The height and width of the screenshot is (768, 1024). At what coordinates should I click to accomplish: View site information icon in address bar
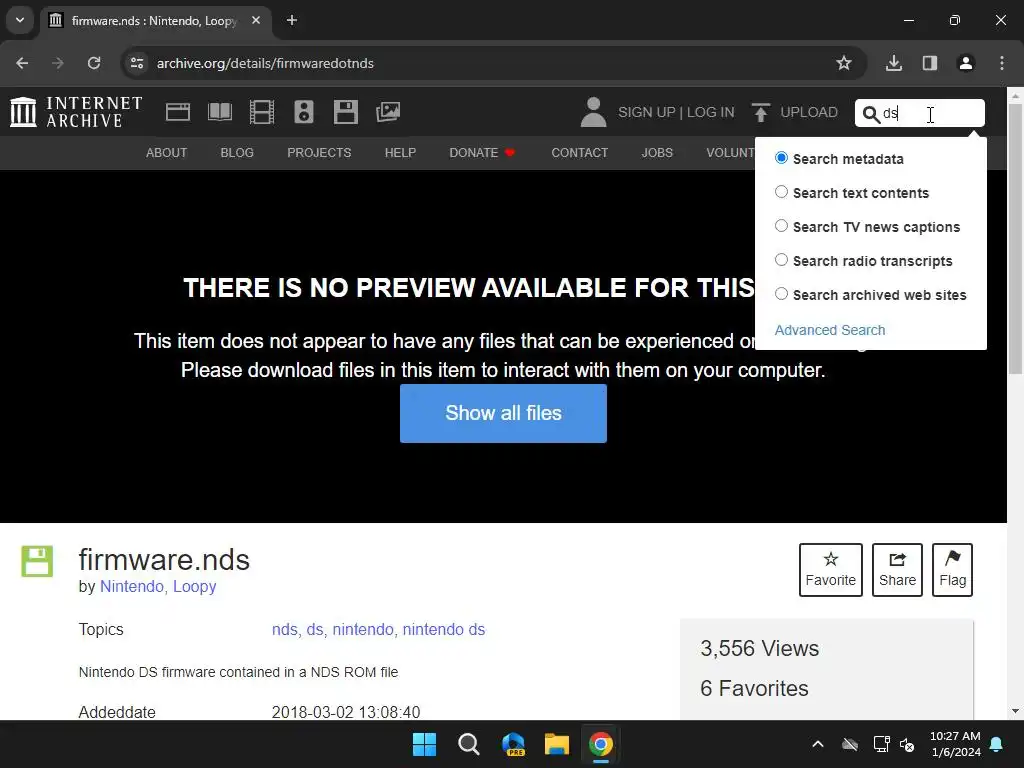[x=137, y=63]
